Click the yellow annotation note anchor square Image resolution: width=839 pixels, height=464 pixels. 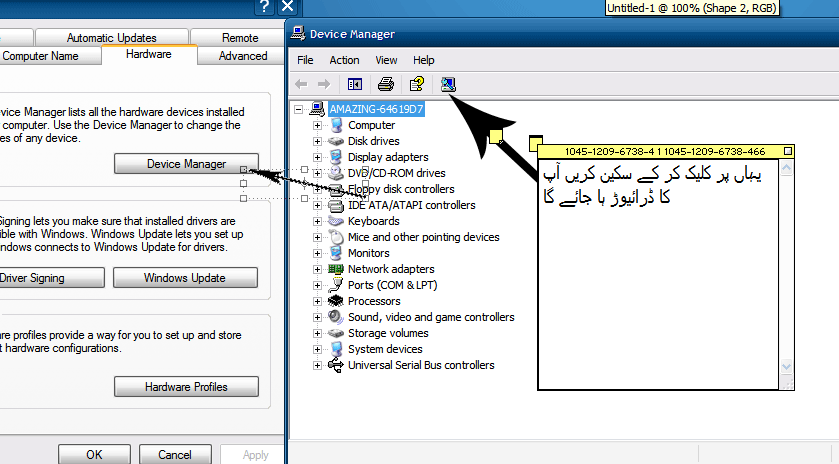[495, 136]
